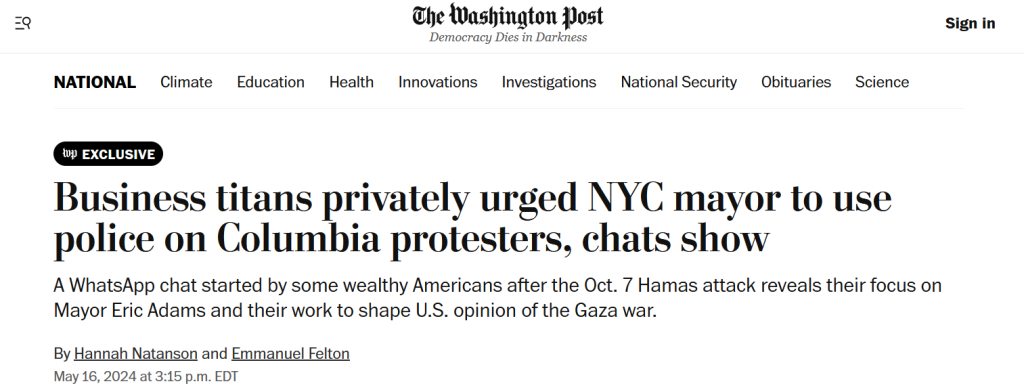The image size is (1024, 390).
Task: Visit National Security section
Action: click(679, 82)
